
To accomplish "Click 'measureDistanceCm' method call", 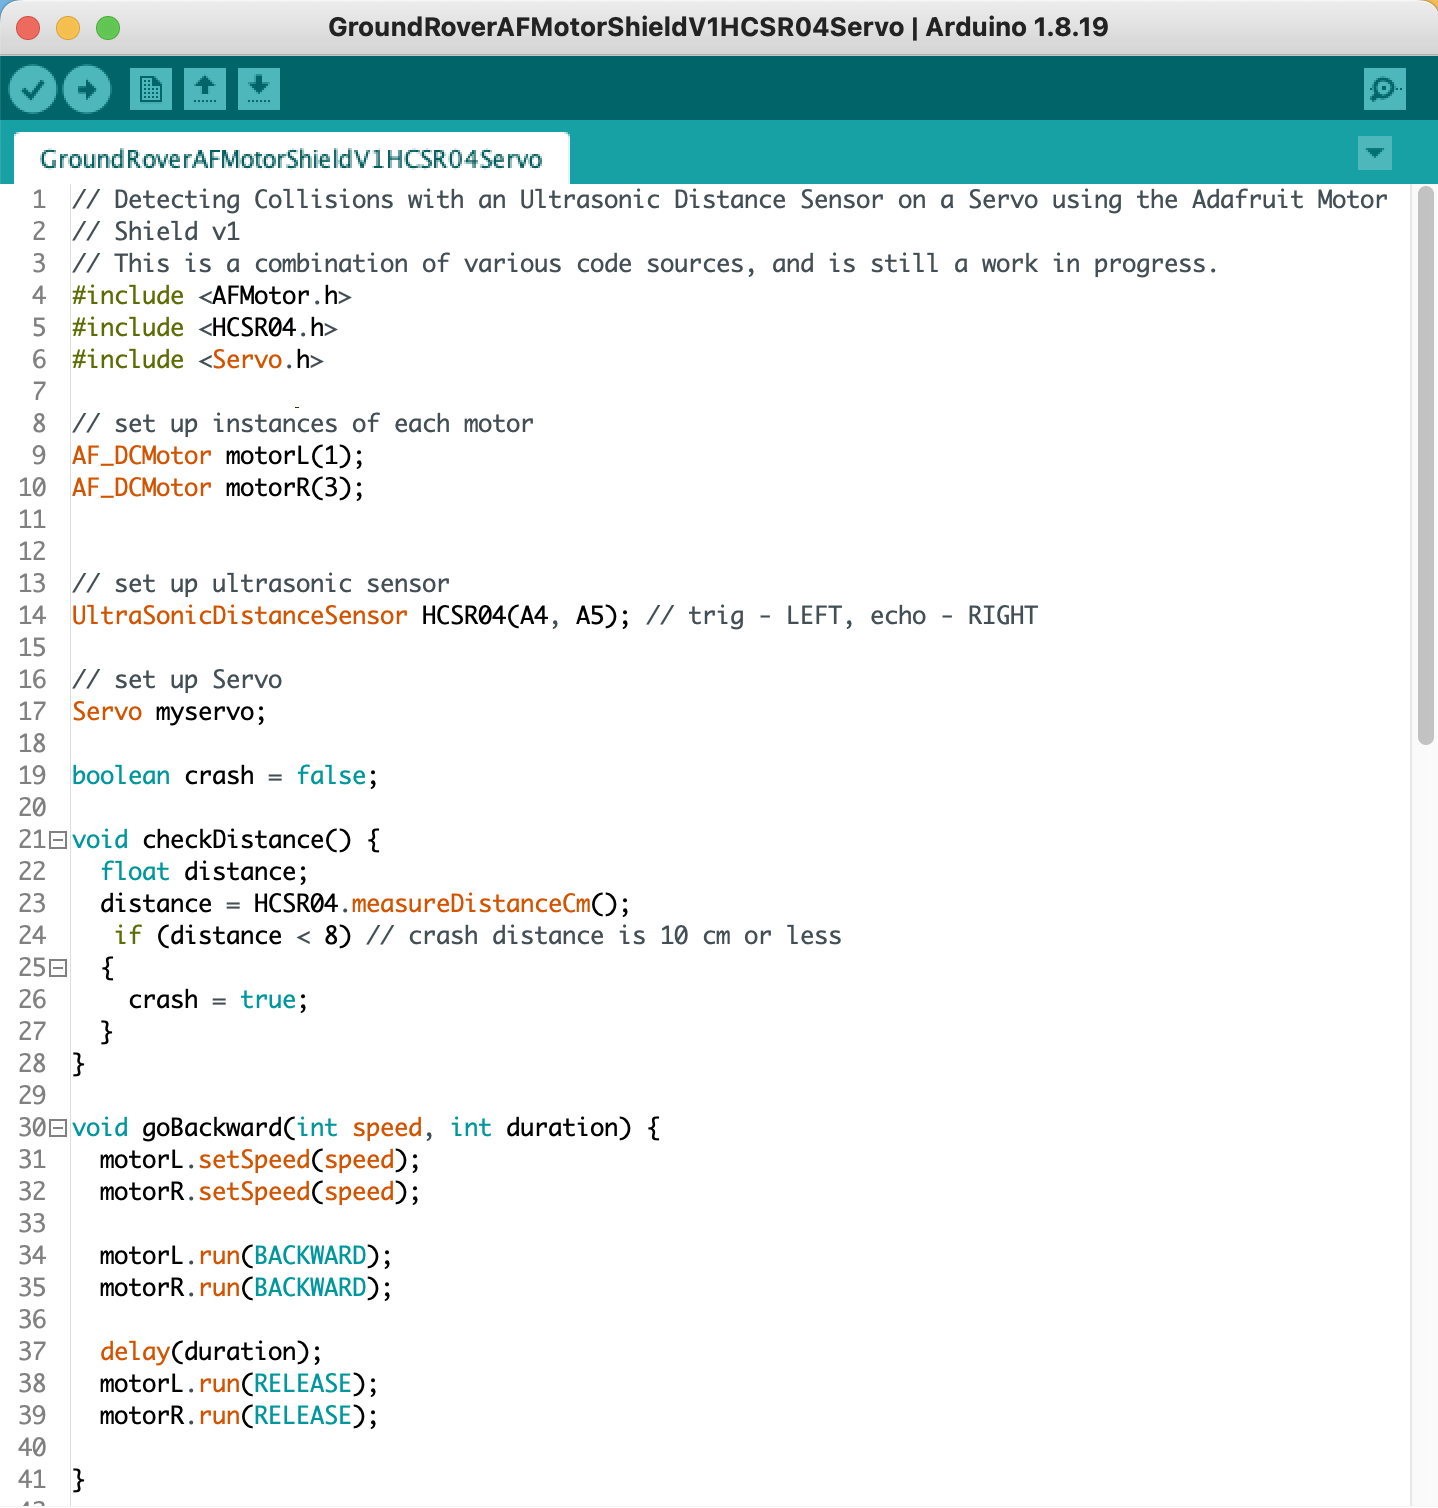I will coord(471,904).
